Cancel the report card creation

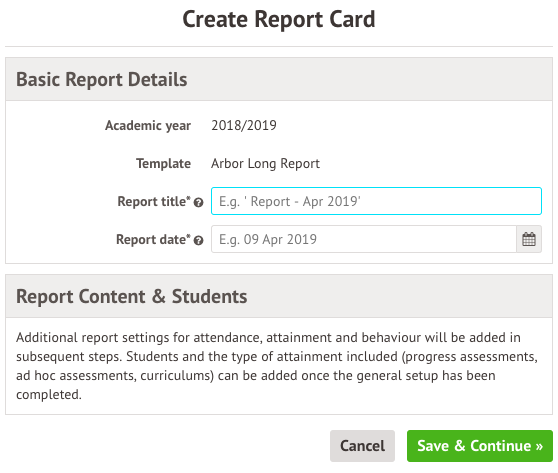tap(362, 446)
